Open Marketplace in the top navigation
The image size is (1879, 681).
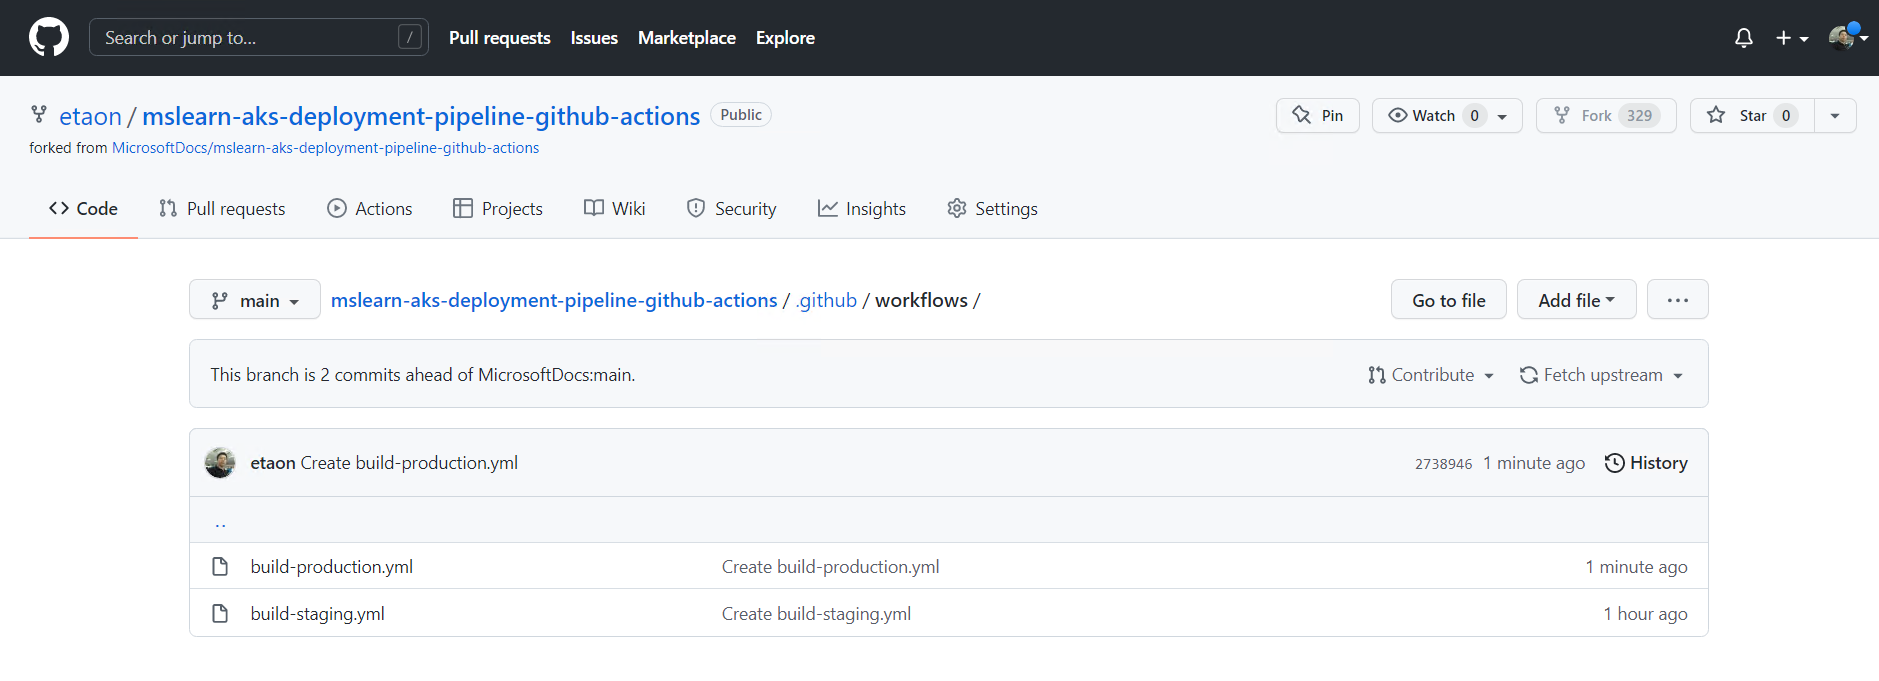tap(687, 38)
